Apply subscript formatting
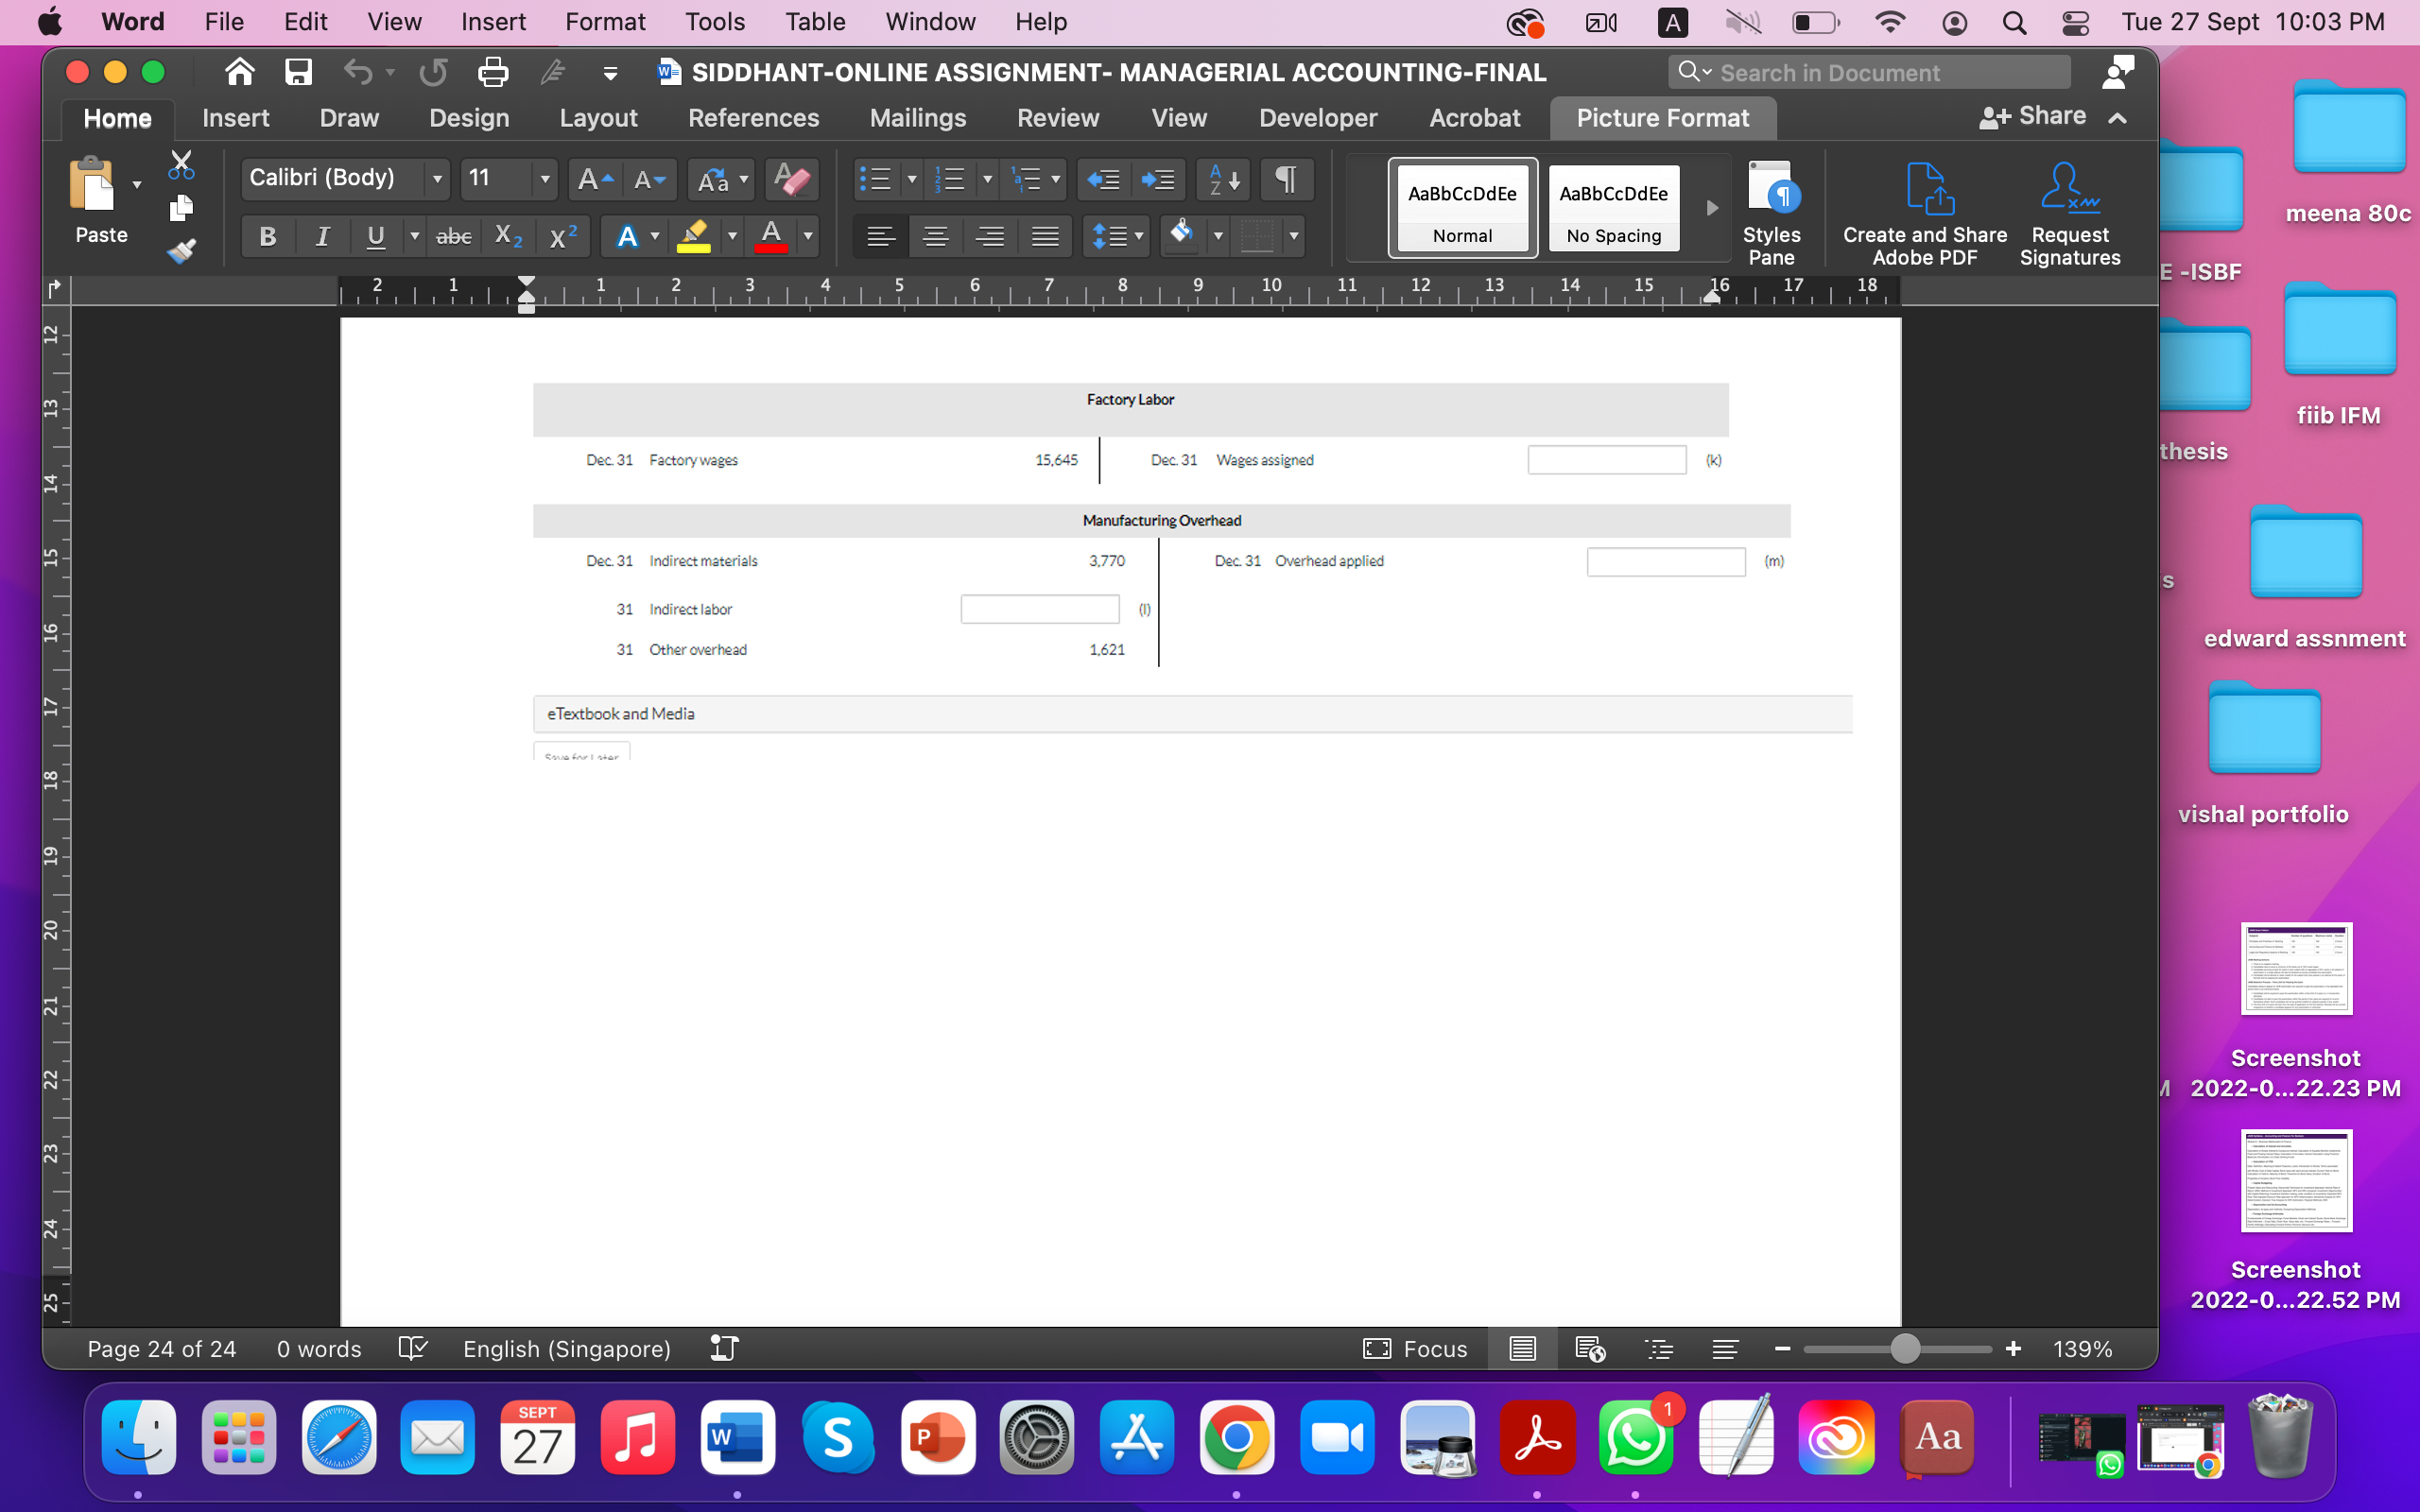The height and width of the screenshot is (1512, 2420). (x=507, y=236)
